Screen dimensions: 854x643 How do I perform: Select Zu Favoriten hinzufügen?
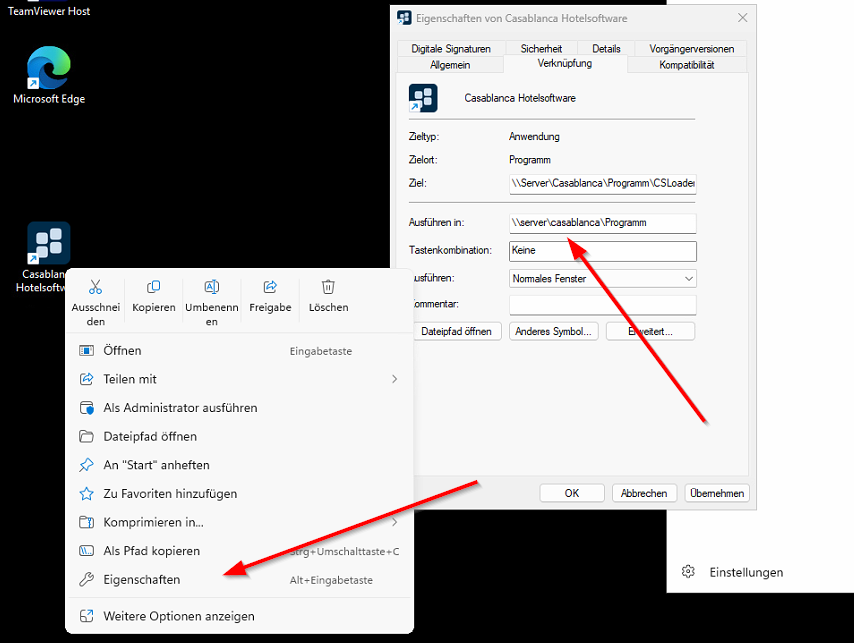240,494
